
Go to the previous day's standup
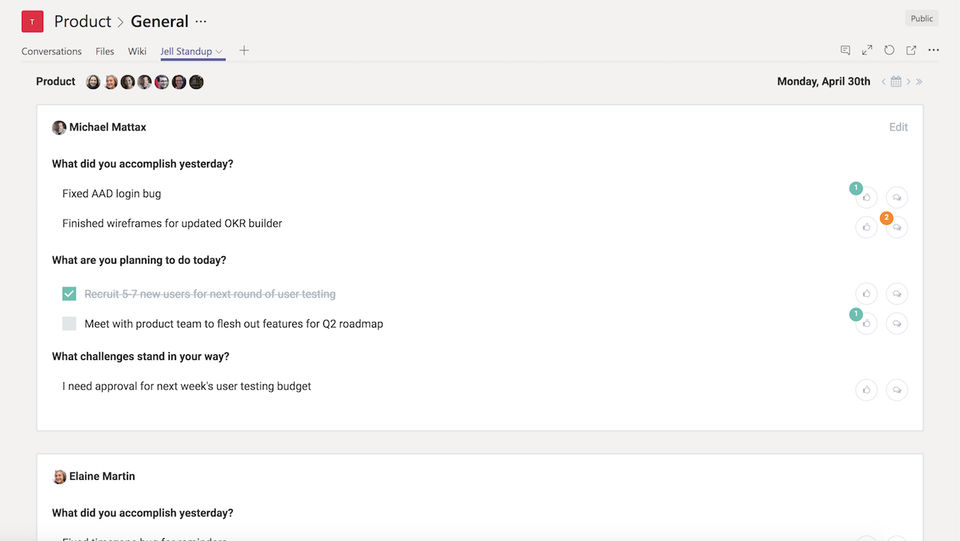[884, 82]
